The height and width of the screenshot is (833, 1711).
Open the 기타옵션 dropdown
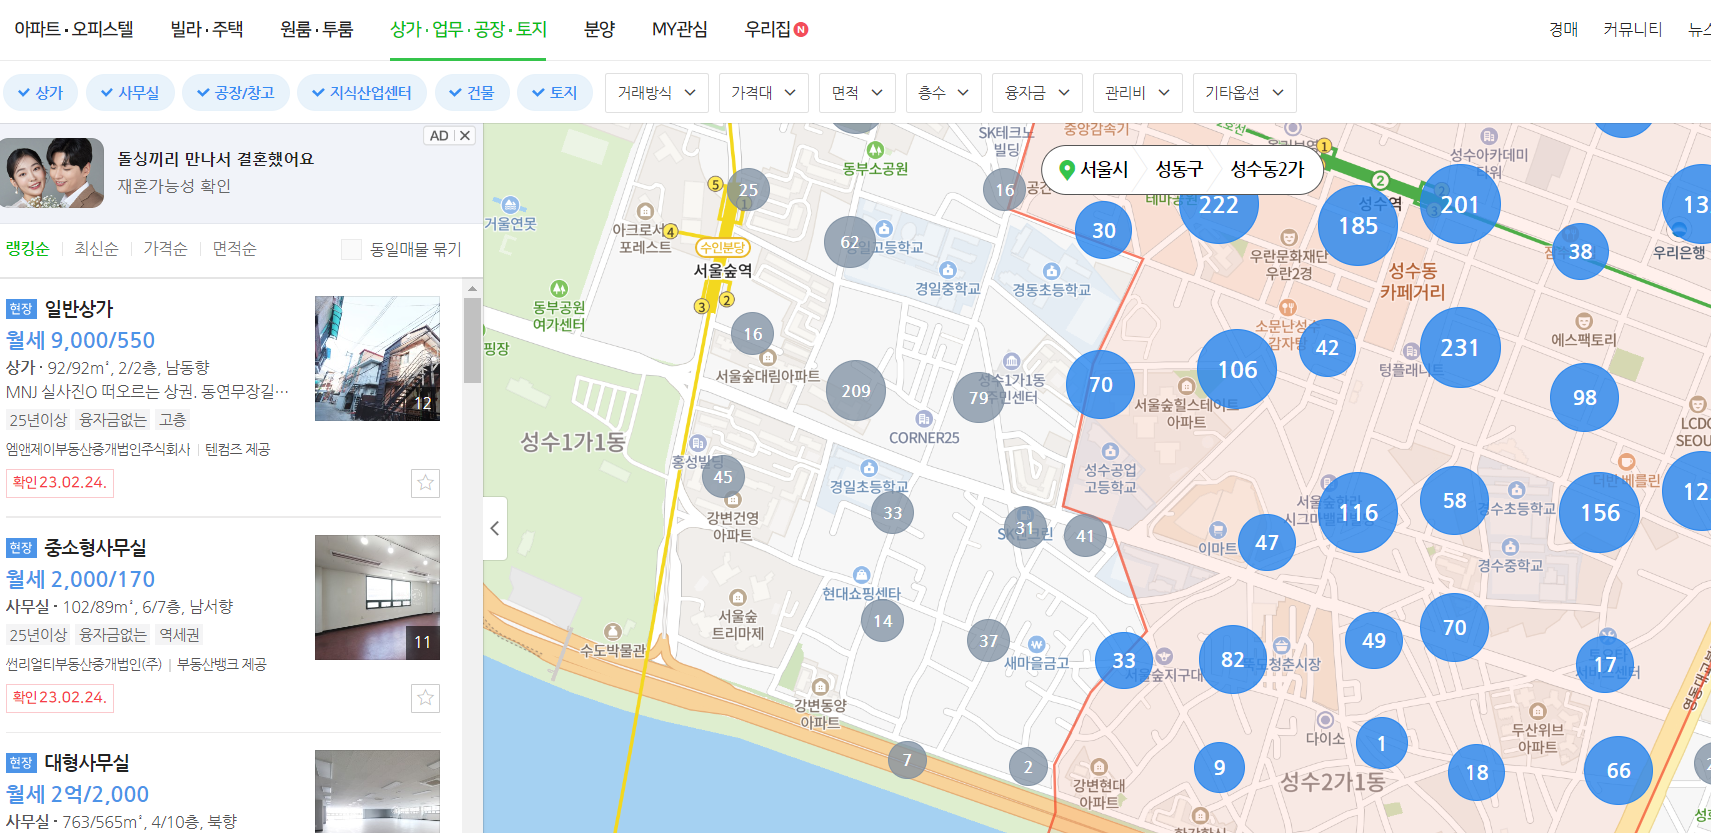tap(1245, 93)
